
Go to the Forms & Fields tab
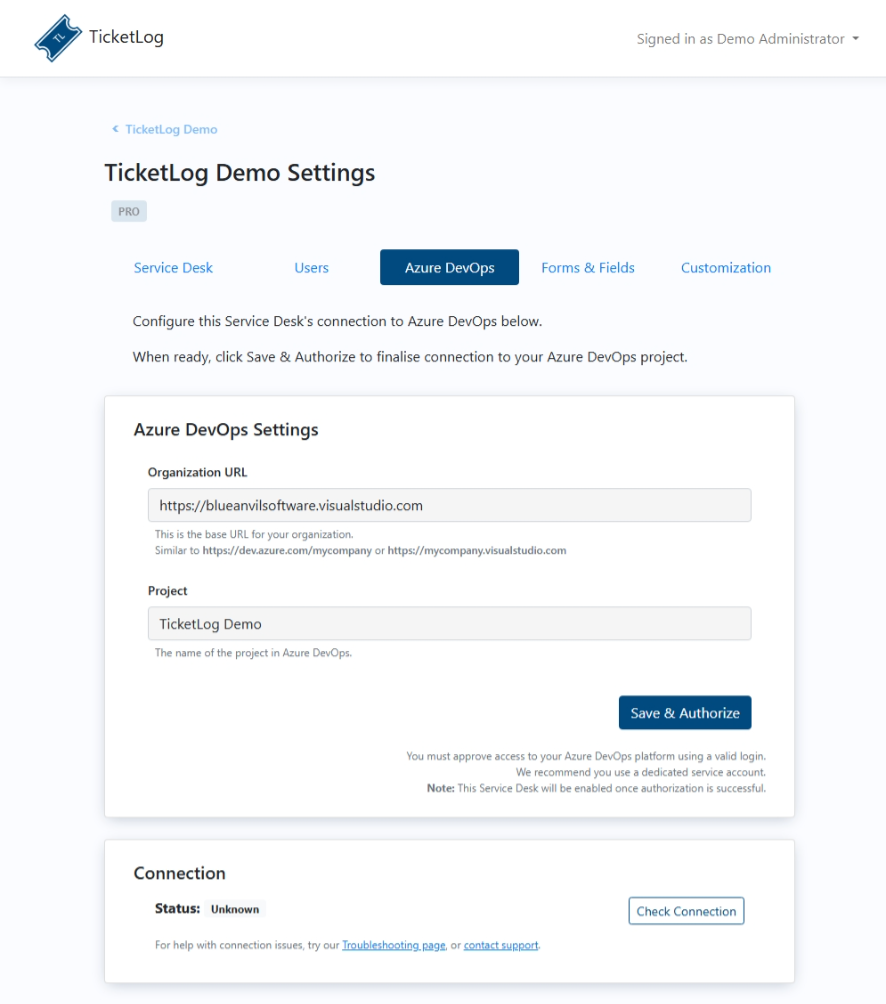[x=588, y=267]
